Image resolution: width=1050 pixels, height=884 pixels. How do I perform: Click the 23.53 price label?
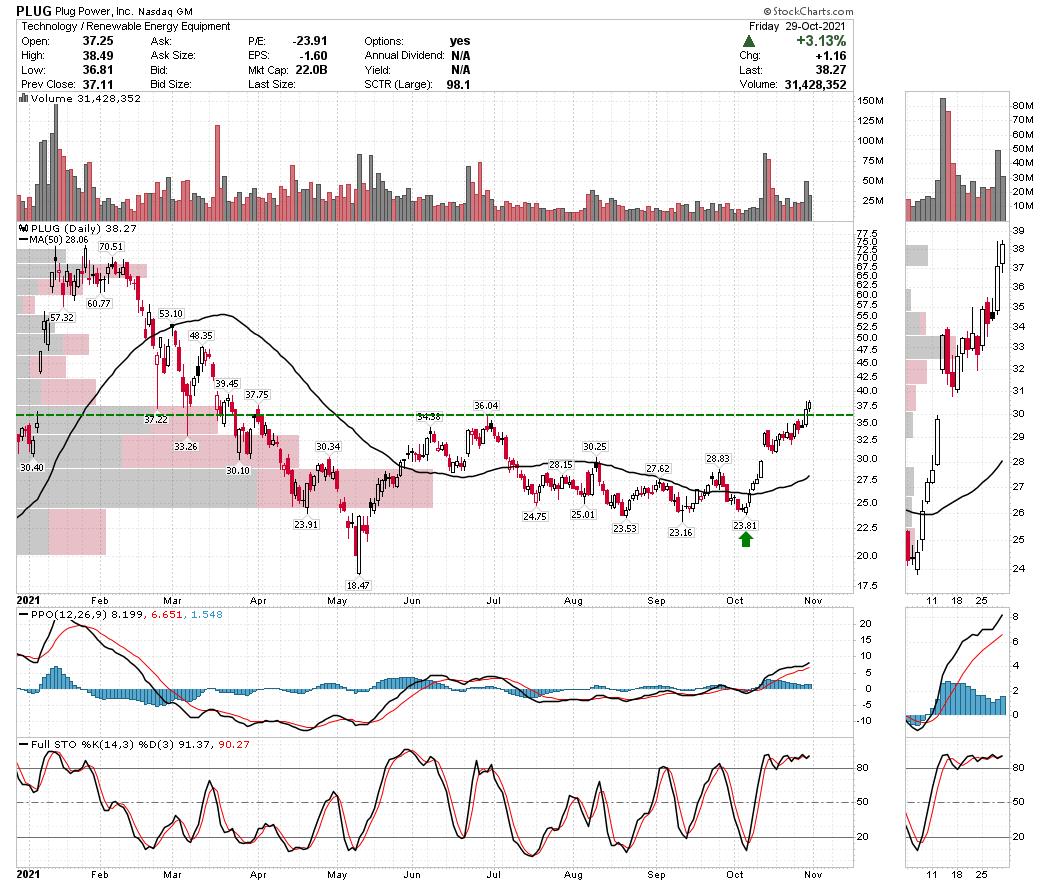point(625,528)
